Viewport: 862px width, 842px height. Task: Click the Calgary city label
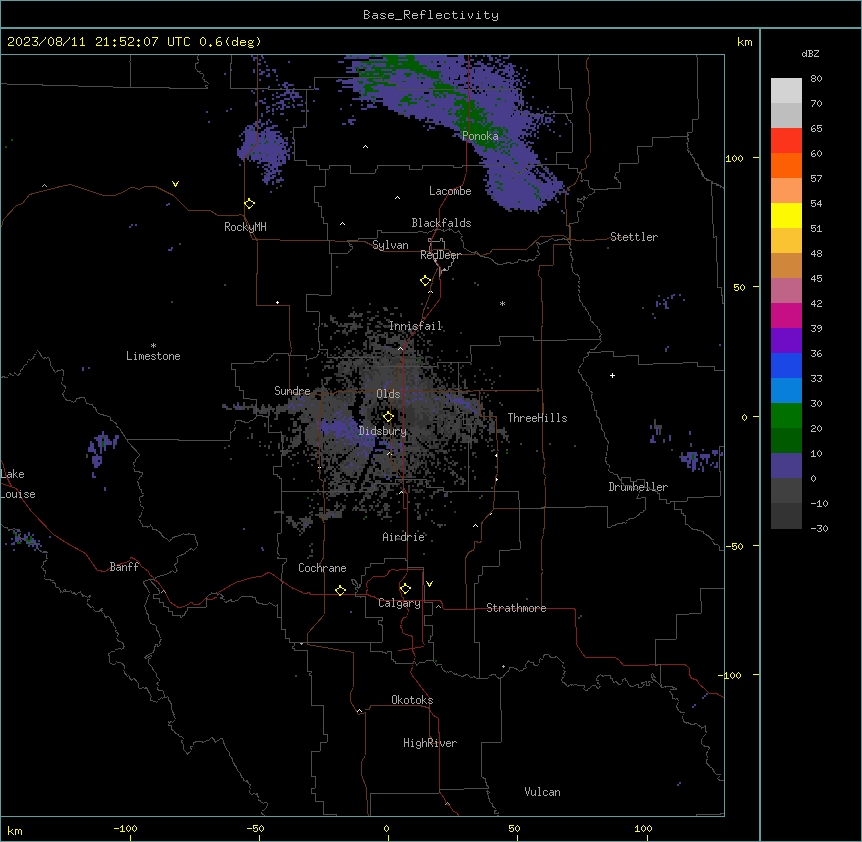(399, 603)
